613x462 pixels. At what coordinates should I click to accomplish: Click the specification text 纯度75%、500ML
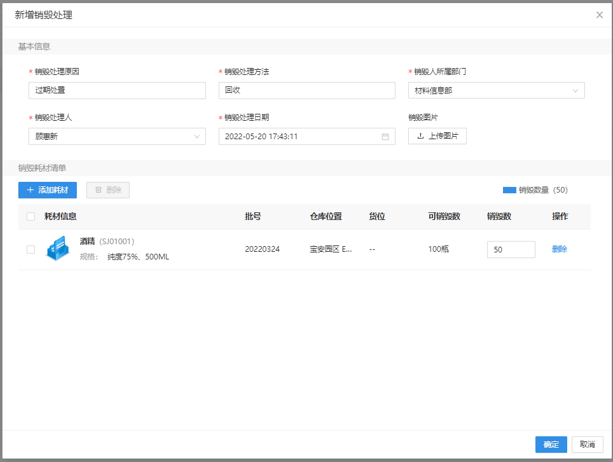(138, 257)
